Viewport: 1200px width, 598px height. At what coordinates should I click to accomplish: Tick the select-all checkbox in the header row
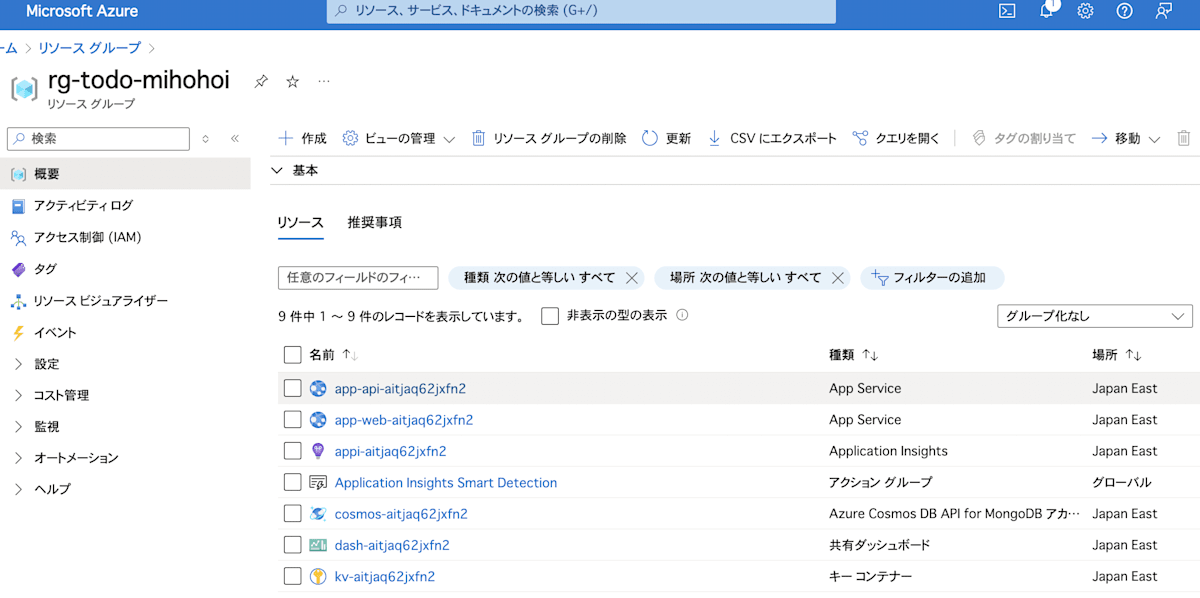point(292,355)
